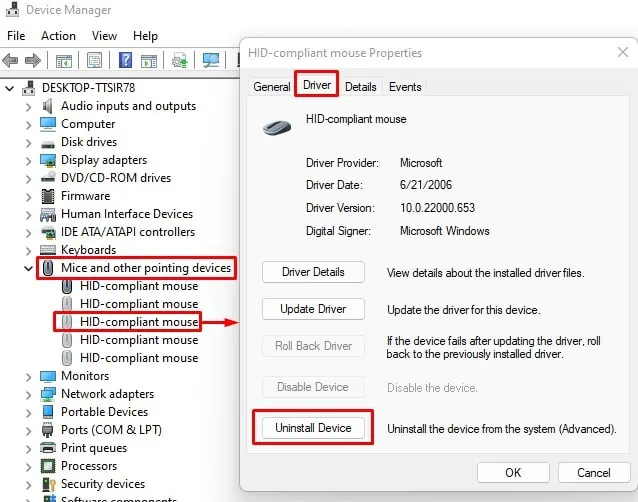Click the driver version 10.0.22000.653 text
Image resolution: width=638 pixels, height=502 pixels.
437,208
